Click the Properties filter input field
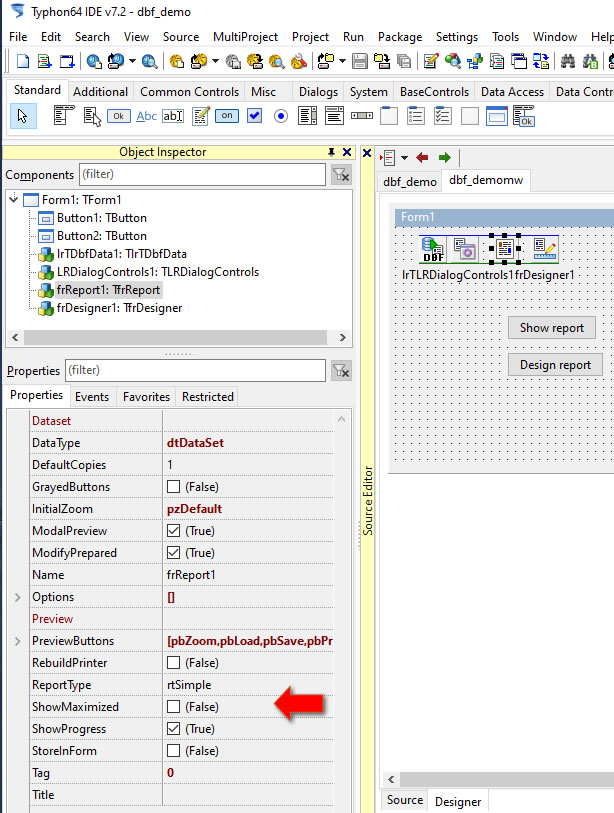This screenshot has height=813, width=614. tap(196, 370)
